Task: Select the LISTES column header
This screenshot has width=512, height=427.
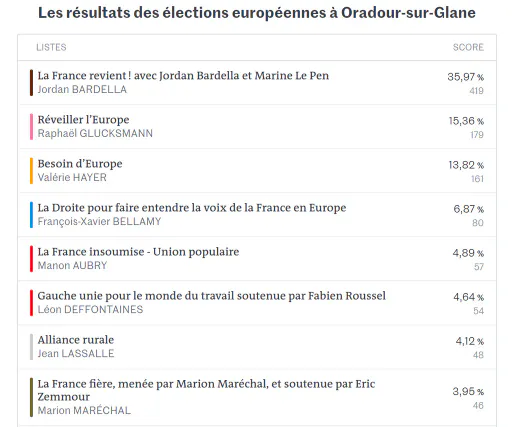Action: tap(51, 47)
